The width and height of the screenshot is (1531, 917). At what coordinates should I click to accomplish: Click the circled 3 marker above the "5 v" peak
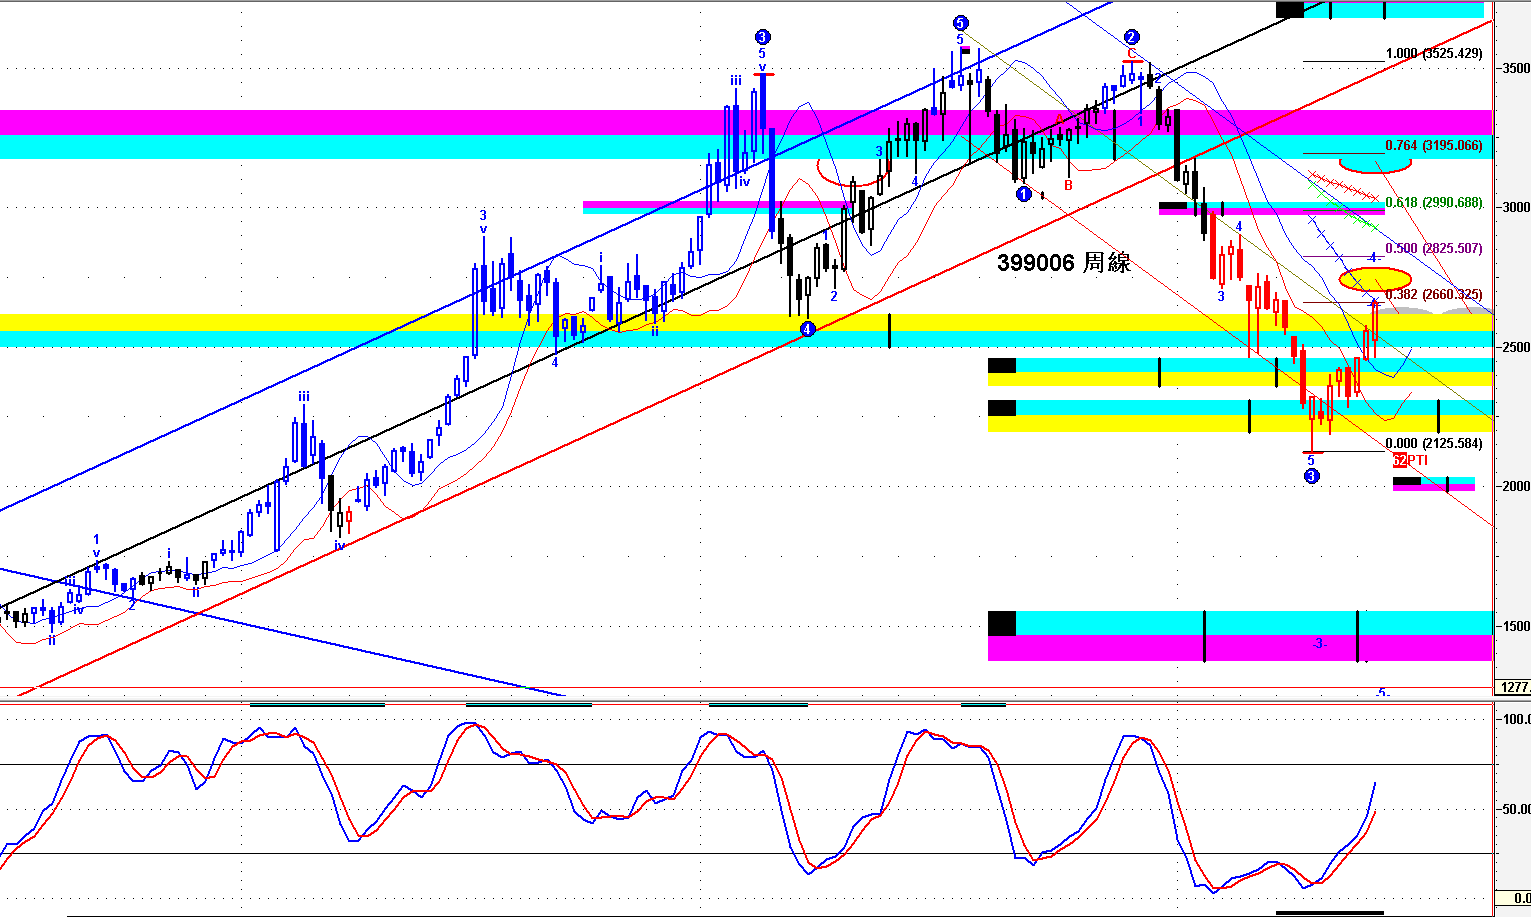tap(762, 38)
